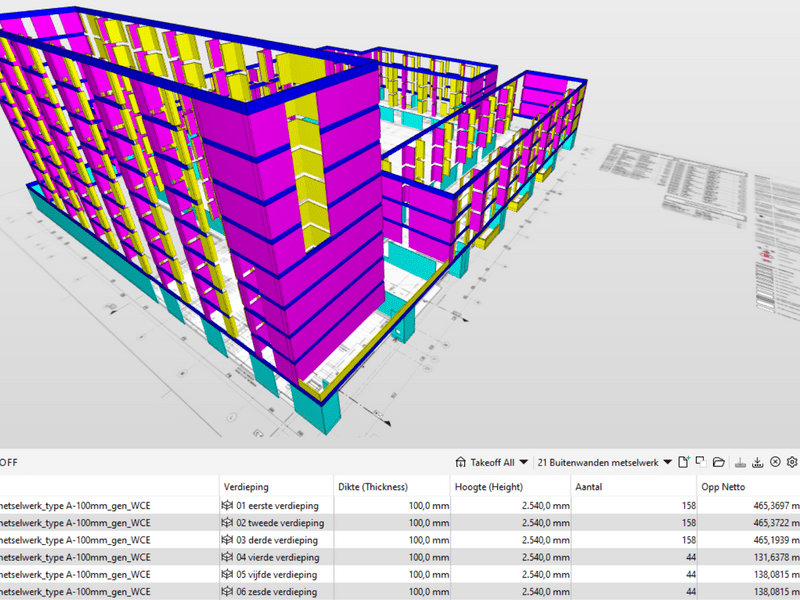Click the storey icon for 04 vierde verdieping
800x600 pixels.
(x=227, y=557)
